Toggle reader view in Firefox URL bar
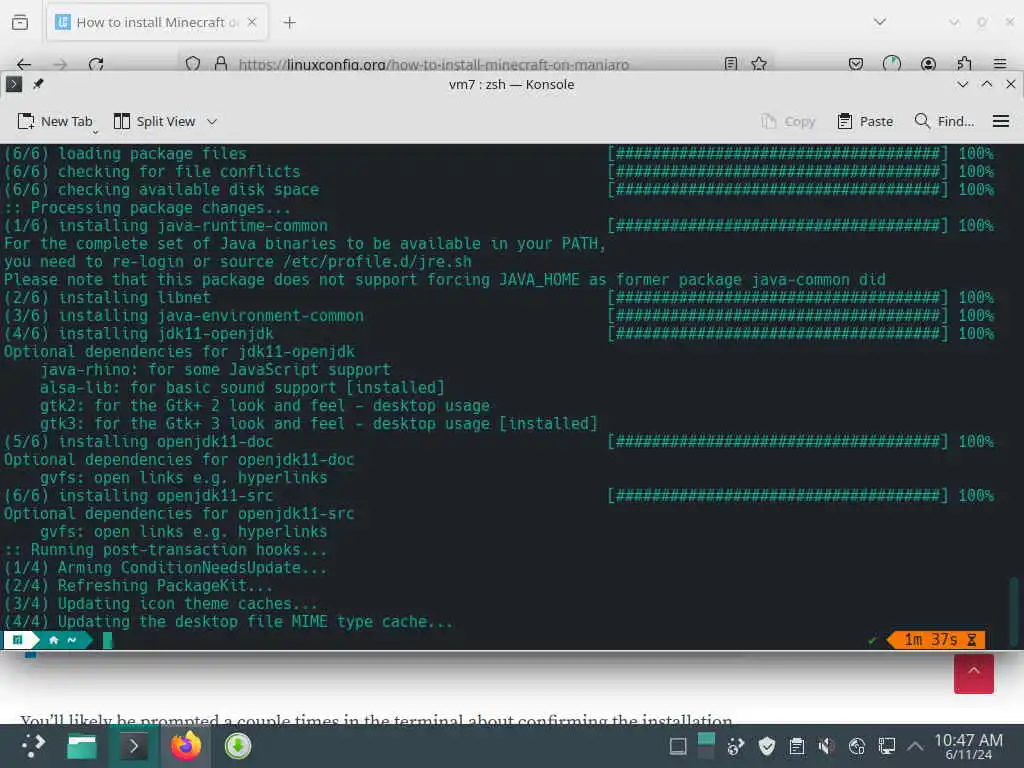Image resolution: width=1024 pixels, height=768 pixels. [731, 64]
